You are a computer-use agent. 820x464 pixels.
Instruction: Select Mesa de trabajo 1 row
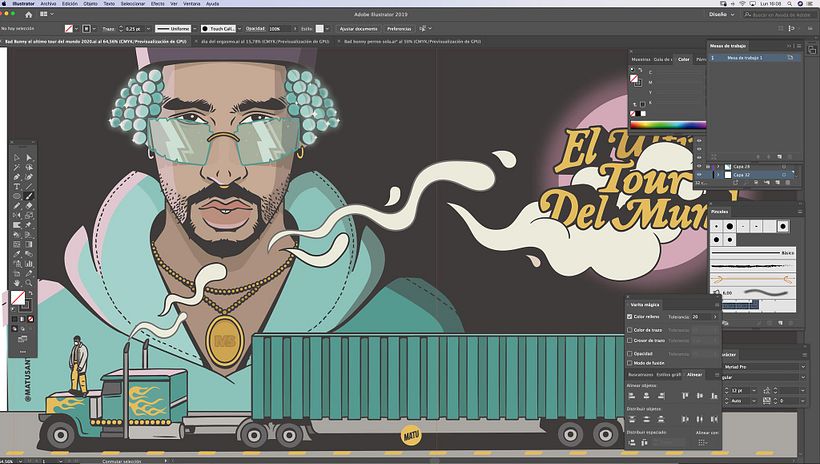(755, 58)
